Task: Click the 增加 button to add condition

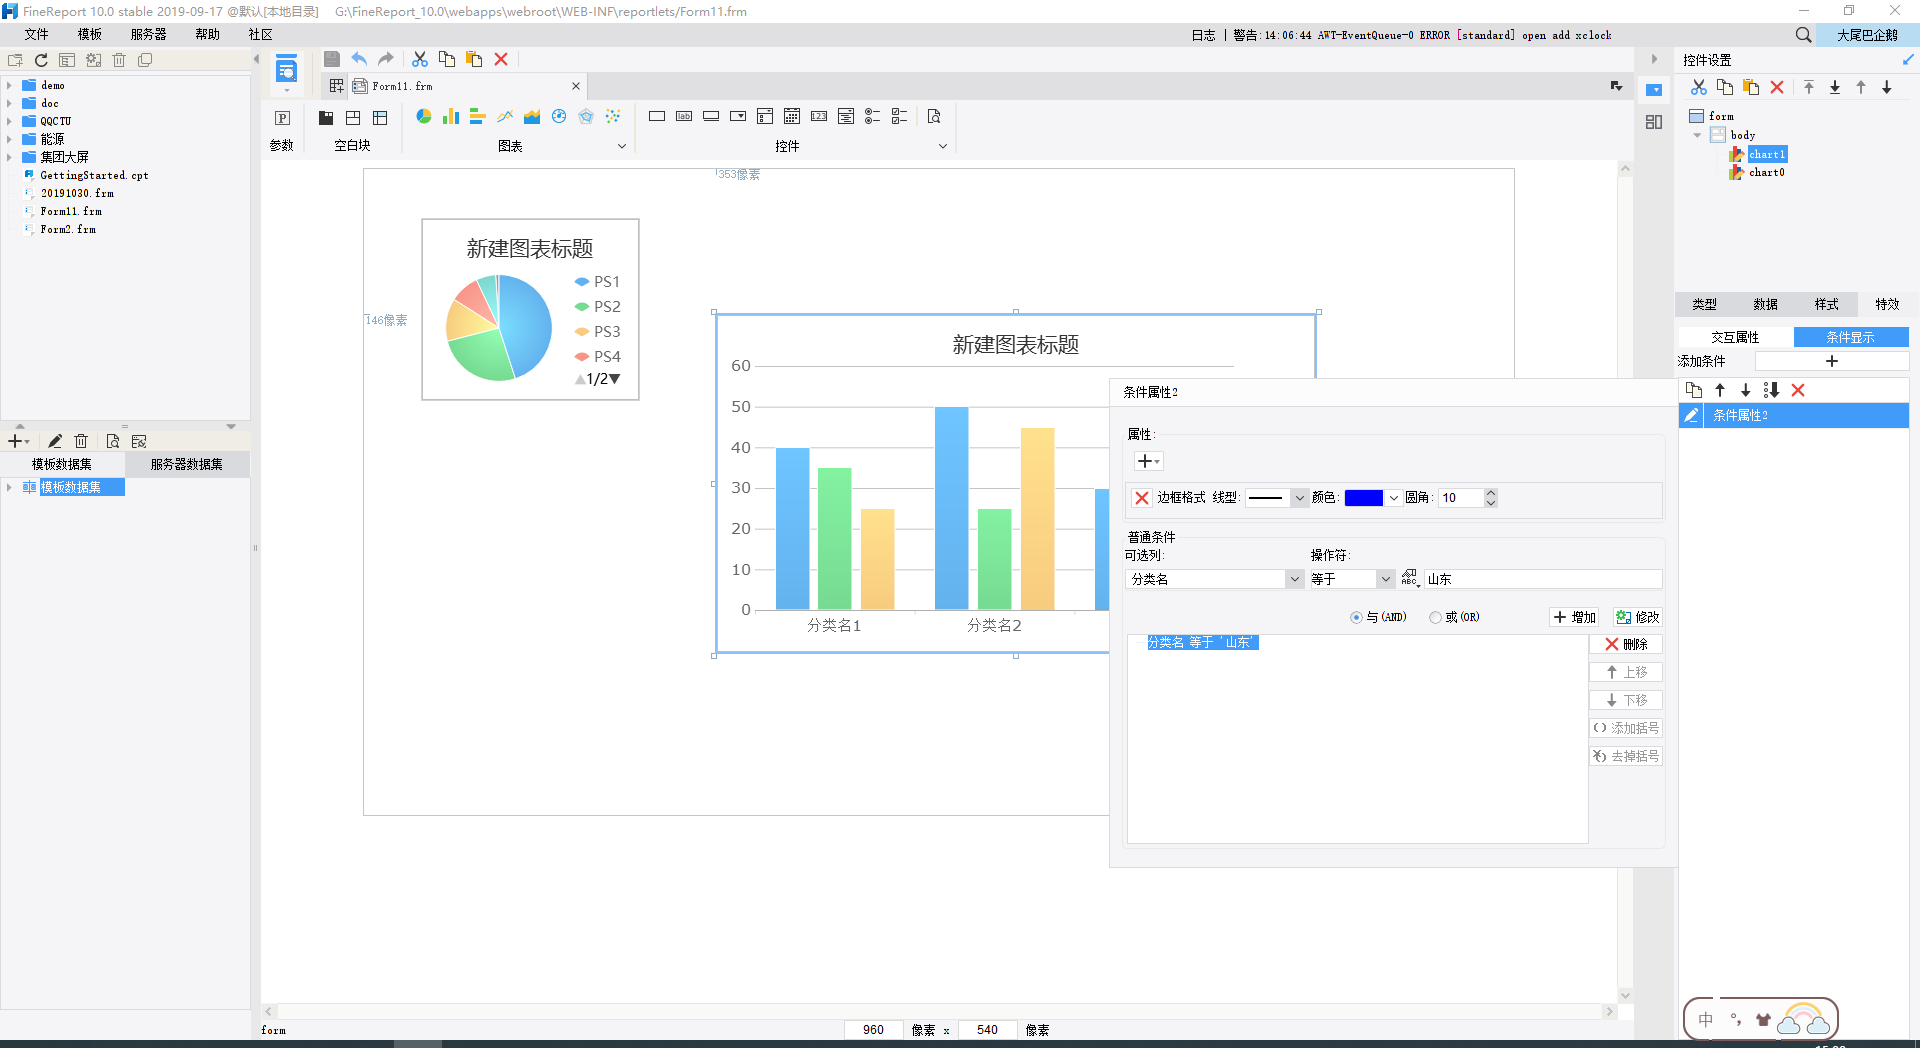Action: pyautogui.click(x=1575, y=617)
